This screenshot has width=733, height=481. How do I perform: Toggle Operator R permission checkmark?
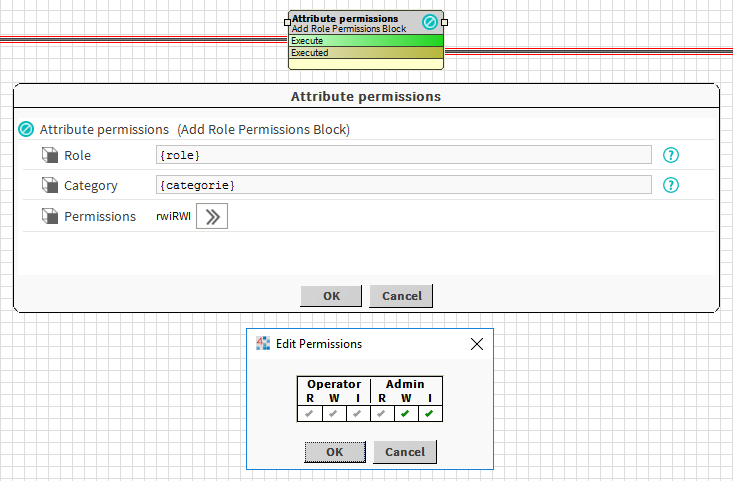(x=309, y=413)
